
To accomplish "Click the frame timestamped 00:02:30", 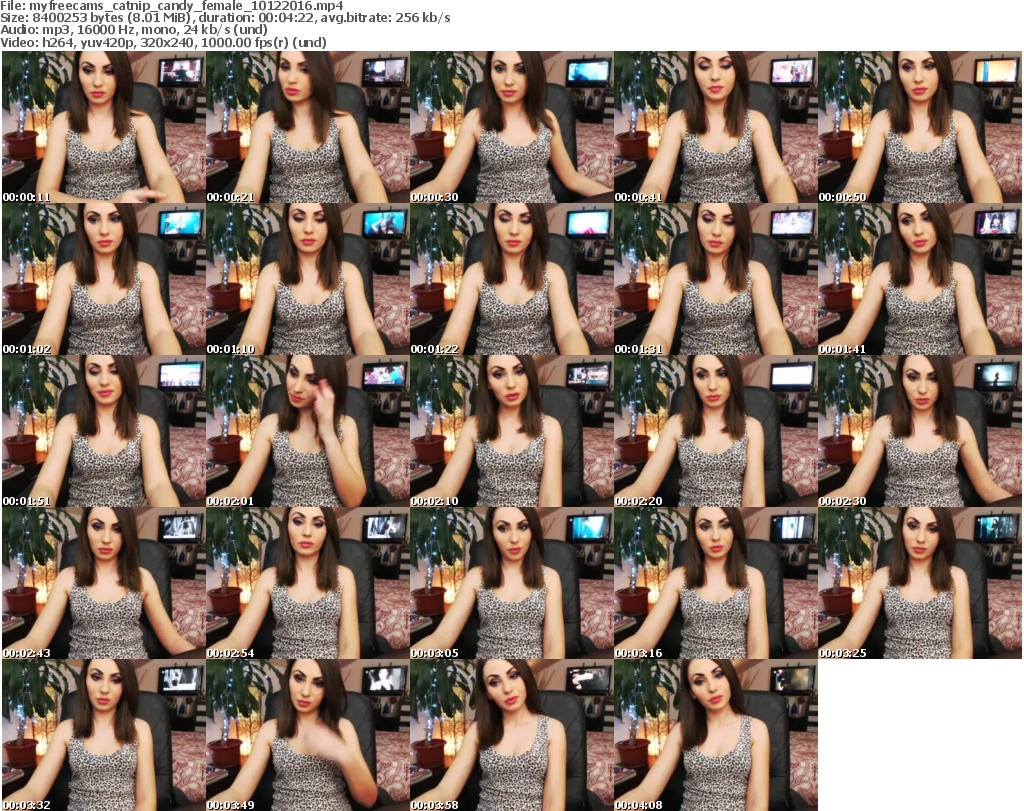I will (x=920, y=431).
